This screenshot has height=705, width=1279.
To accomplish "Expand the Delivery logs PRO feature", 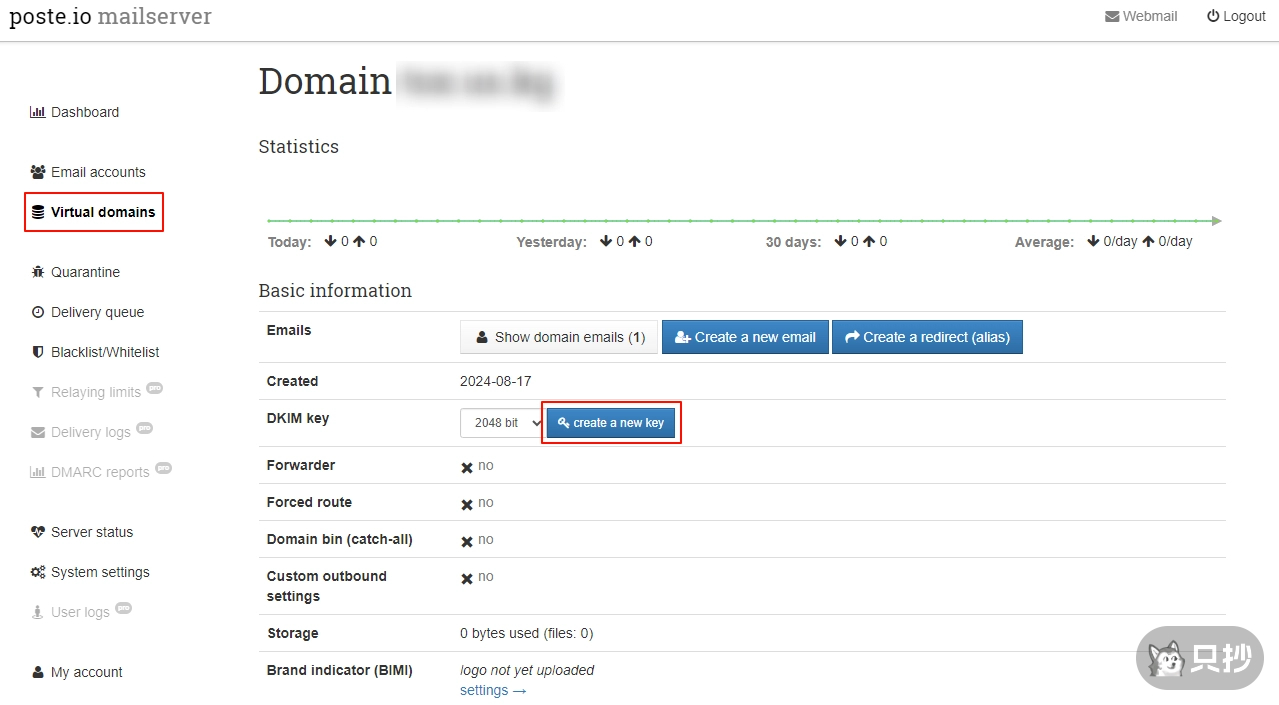I will point(91,432).
